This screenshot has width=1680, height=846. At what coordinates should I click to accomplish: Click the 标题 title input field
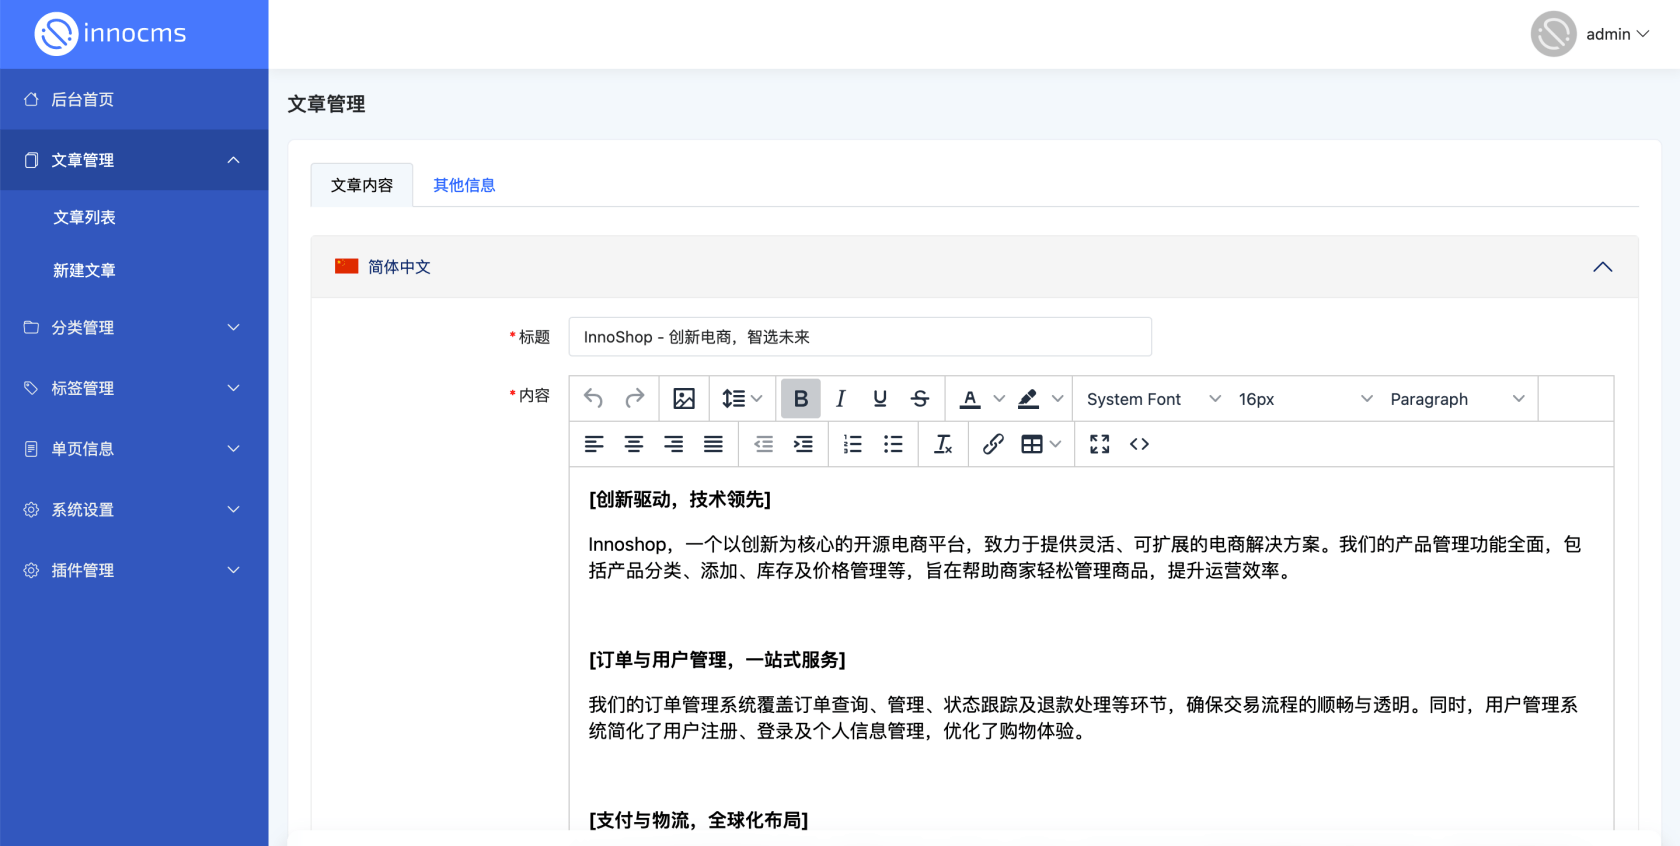[860, 337]
